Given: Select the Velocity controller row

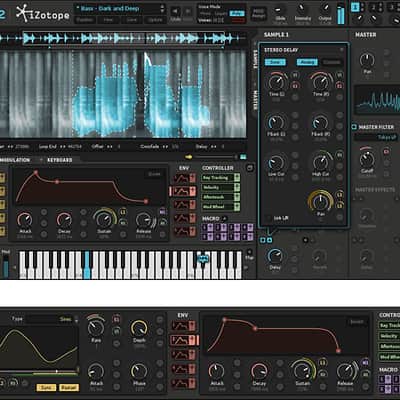Looking at the screenshot, I should coord(221,187).
